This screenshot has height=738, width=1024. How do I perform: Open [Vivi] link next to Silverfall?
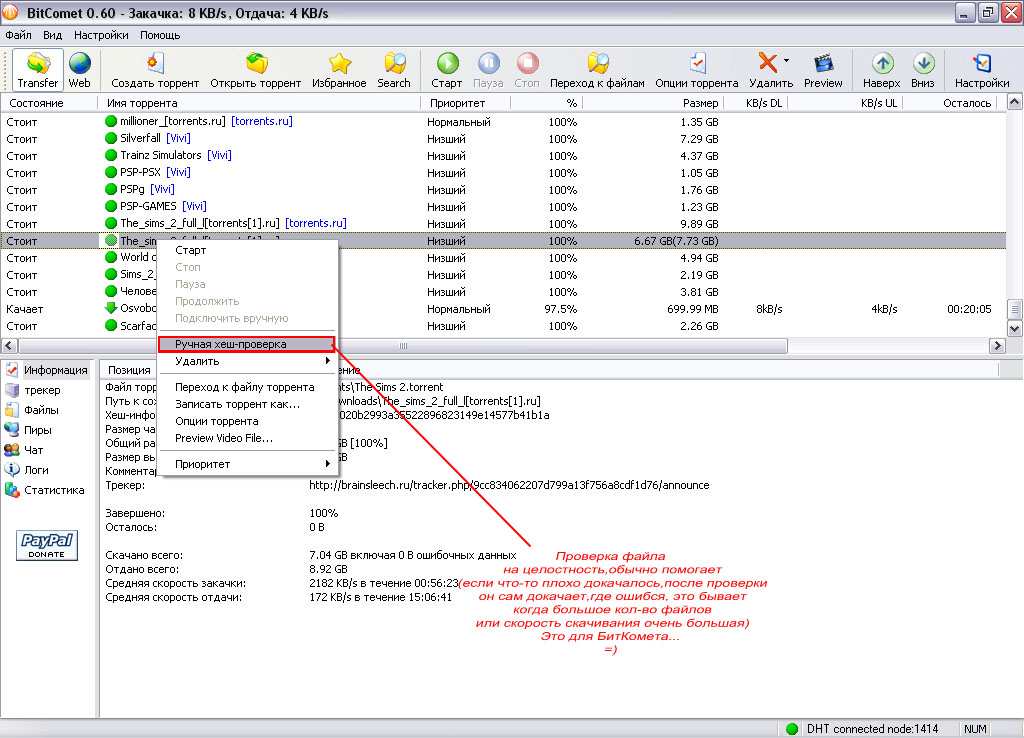coord(178,138)
